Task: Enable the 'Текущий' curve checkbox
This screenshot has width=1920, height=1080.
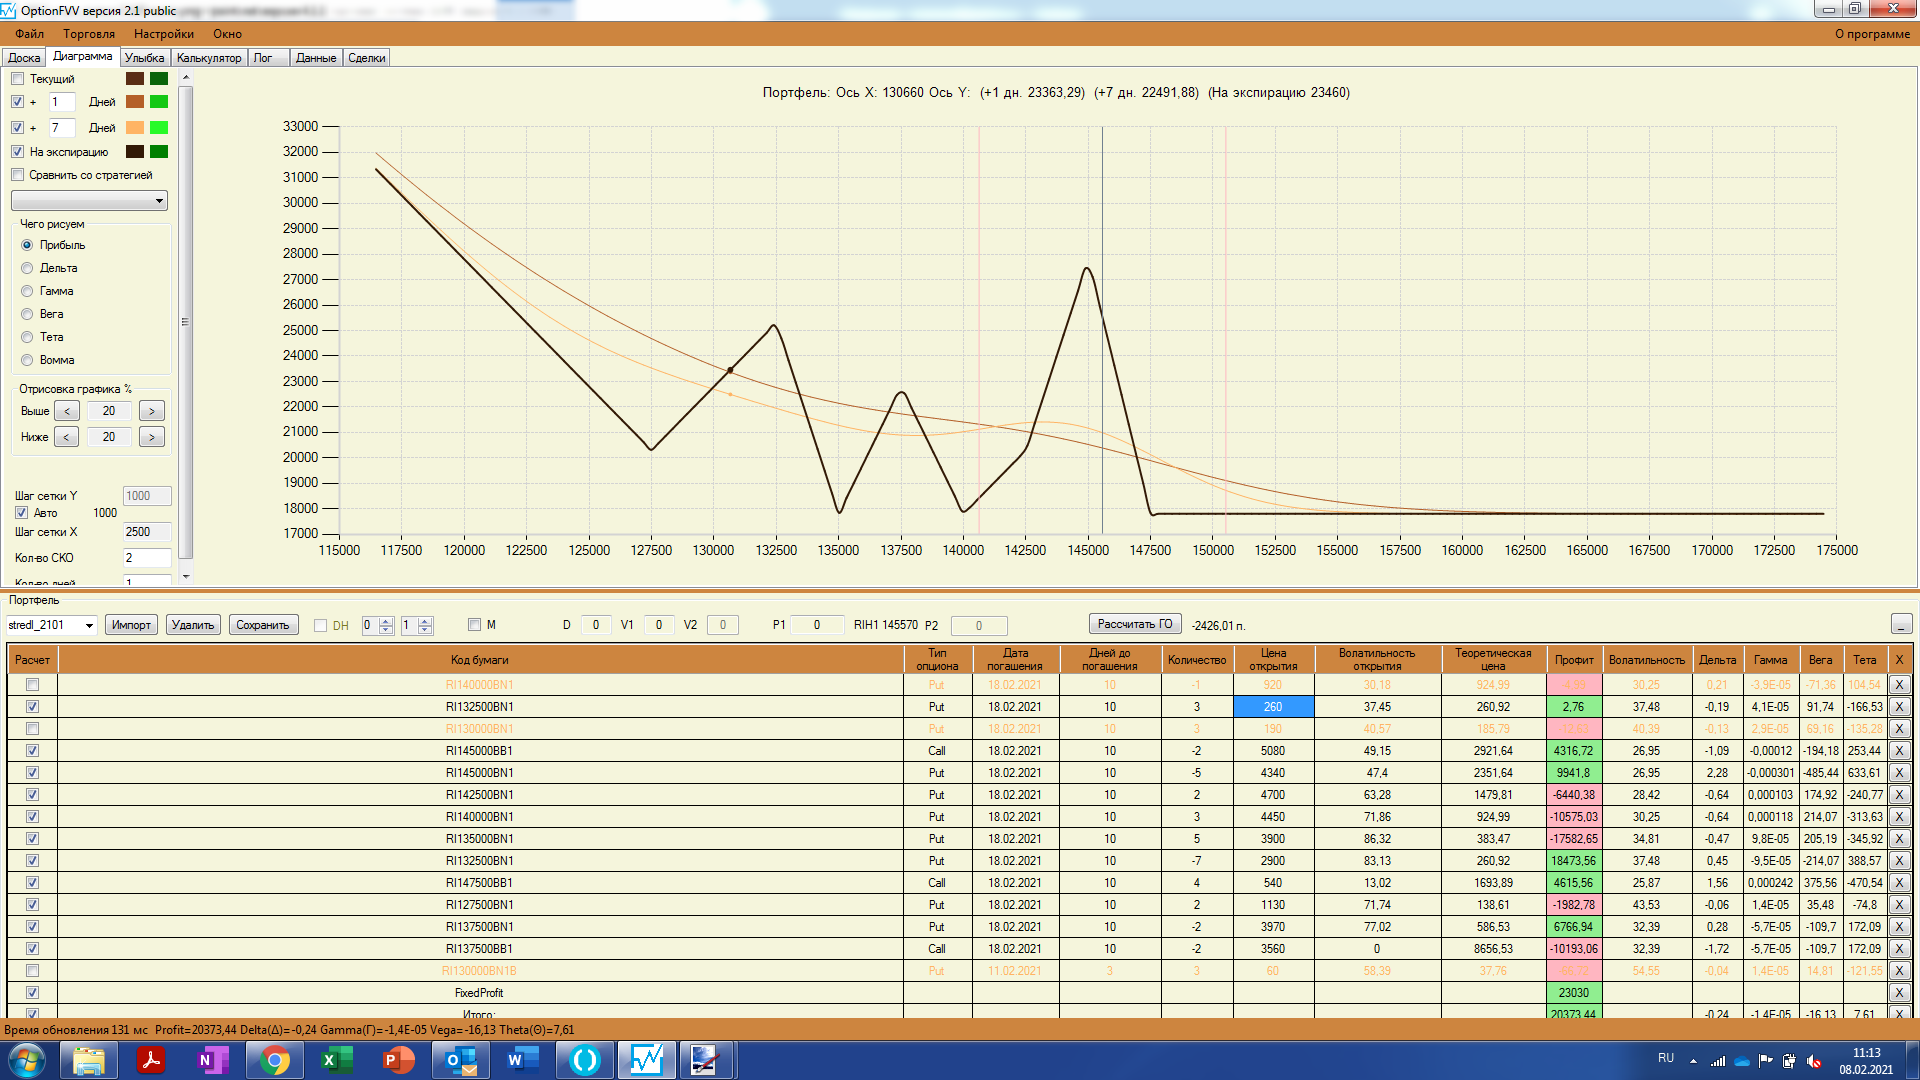Action: [18, 79]
